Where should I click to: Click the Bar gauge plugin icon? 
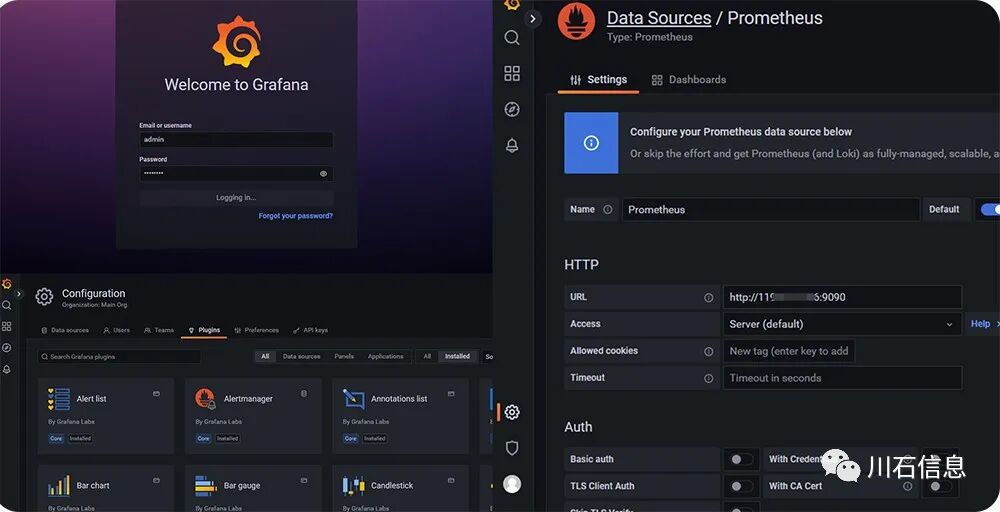205,485
